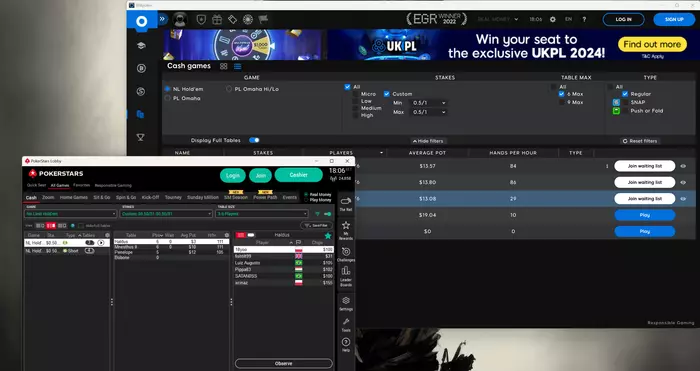The width and height of the screenshot is (700, 371).
Task: Open Help in PokerStars sidebar
Action: (x=346, y=345)
